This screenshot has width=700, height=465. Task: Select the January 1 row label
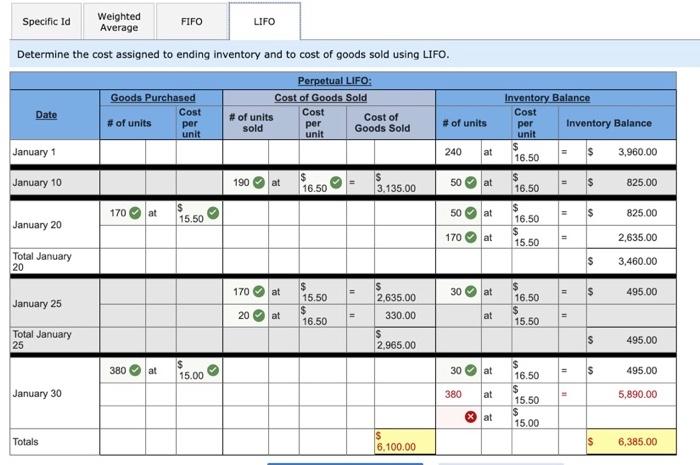[34, 152]
